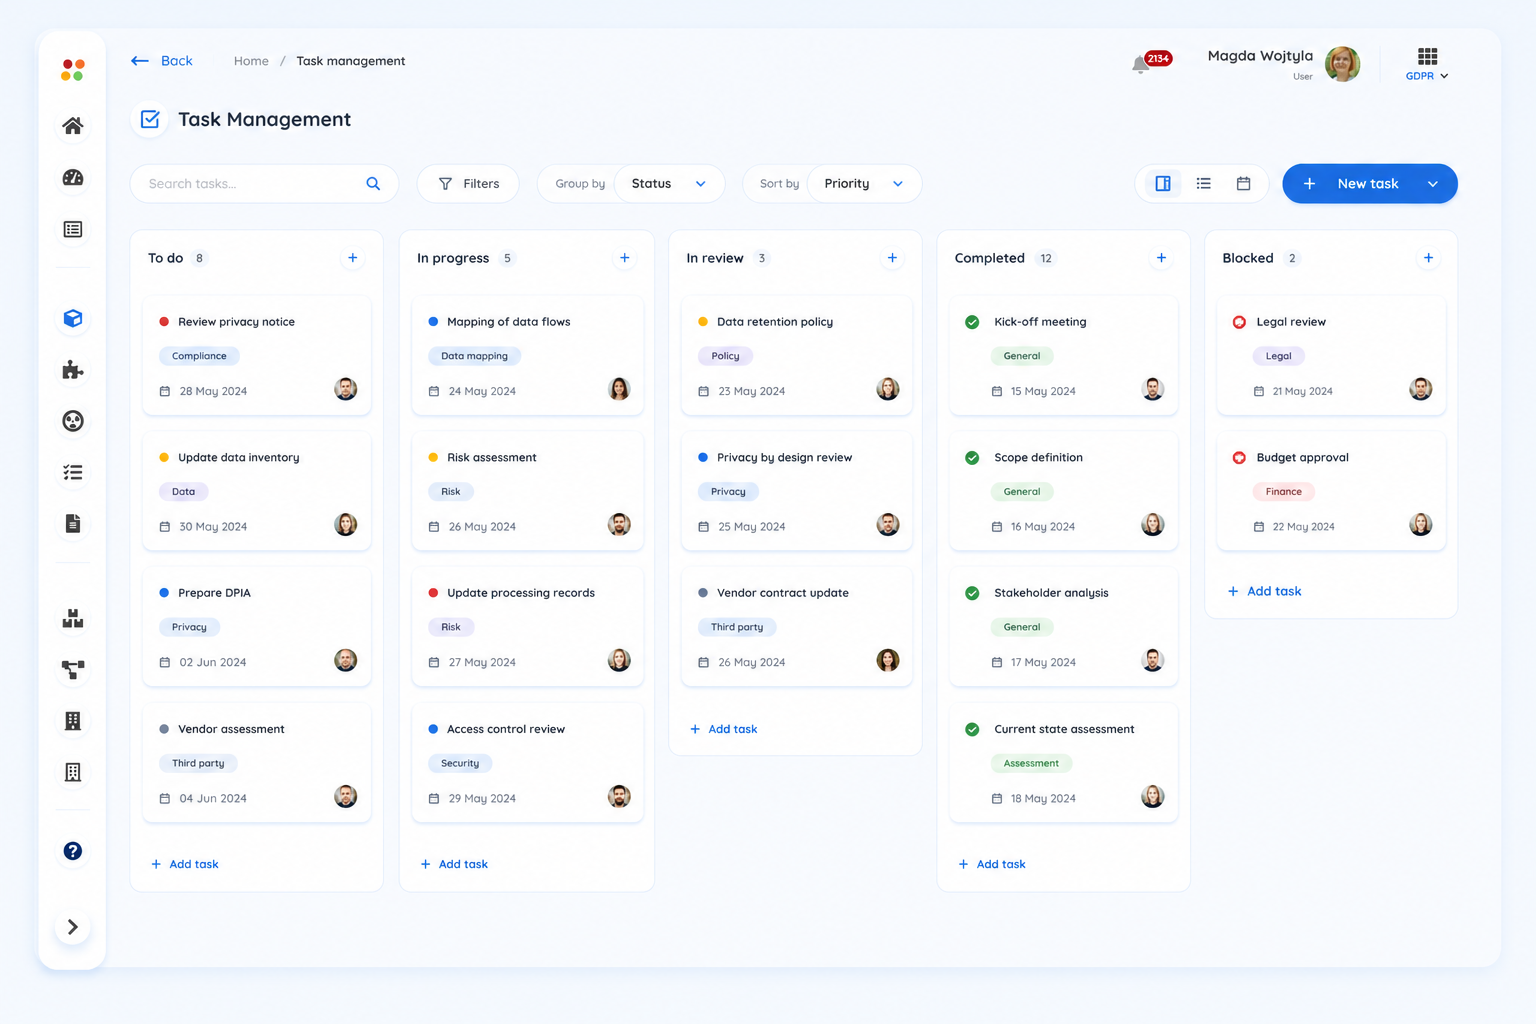Click blocked status icon on Budget approval
Viewport: 1536px width, 1024px height.
coord(1239,458)
